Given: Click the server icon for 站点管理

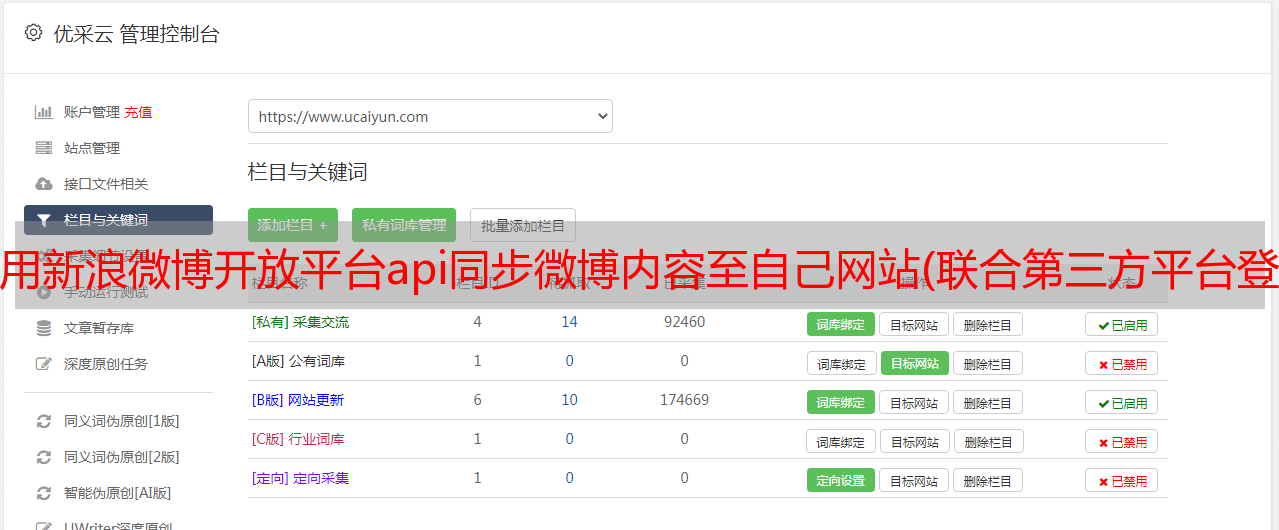Looking at the screenshot, I should pos(44,148).
